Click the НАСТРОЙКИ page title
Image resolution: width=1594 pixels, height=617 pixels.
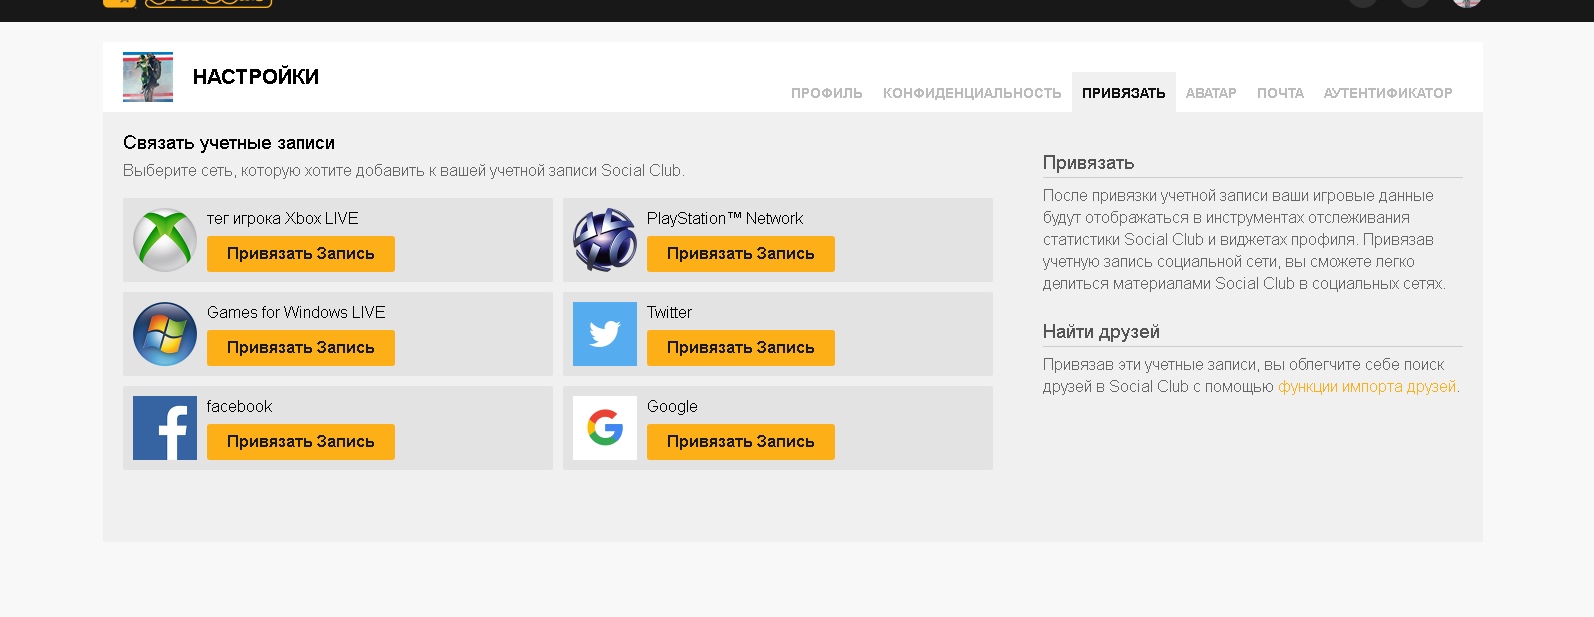[256, 77]
